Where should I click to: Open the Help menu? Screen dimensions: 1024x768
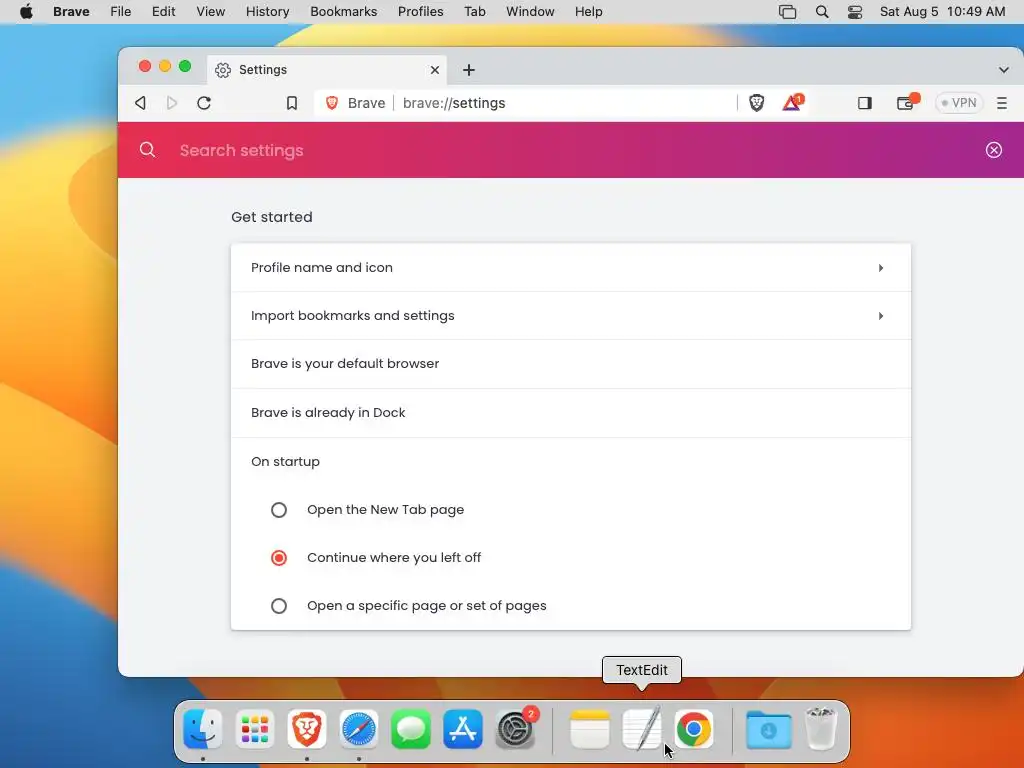pos(588,12)
